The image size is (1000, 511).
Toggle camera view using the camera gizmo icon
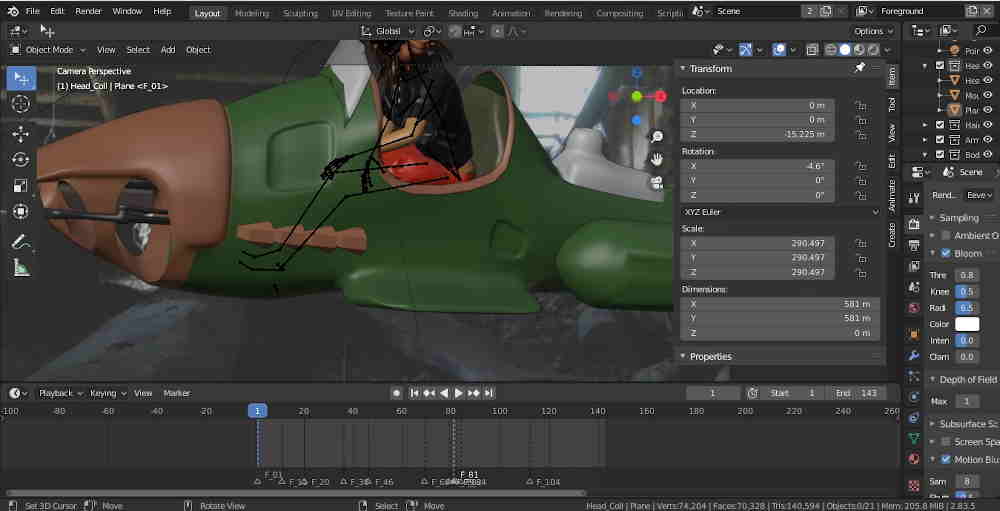657,182
